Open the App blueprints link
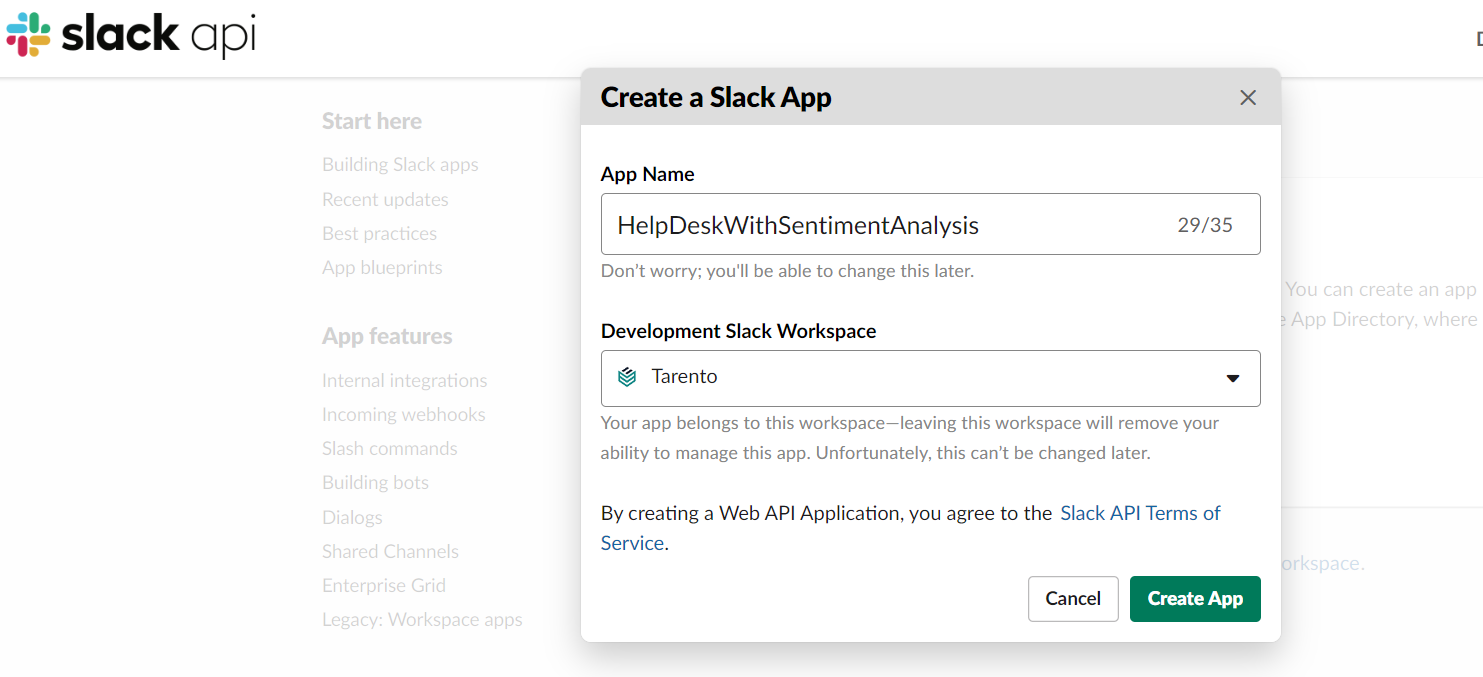Viewport: 1483px width, 677px height. 382,267
